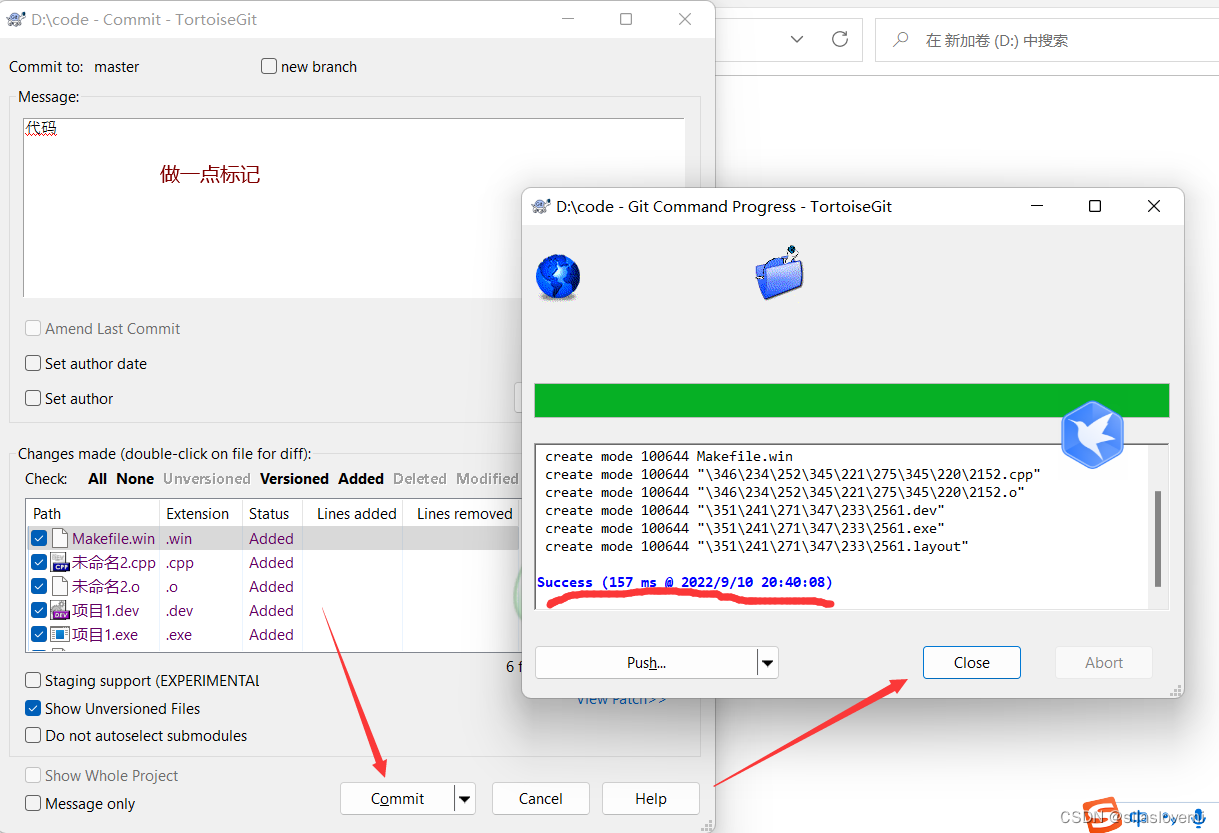
Task: Enable Do not autoselect submodules
Action: tap(33, 735)
